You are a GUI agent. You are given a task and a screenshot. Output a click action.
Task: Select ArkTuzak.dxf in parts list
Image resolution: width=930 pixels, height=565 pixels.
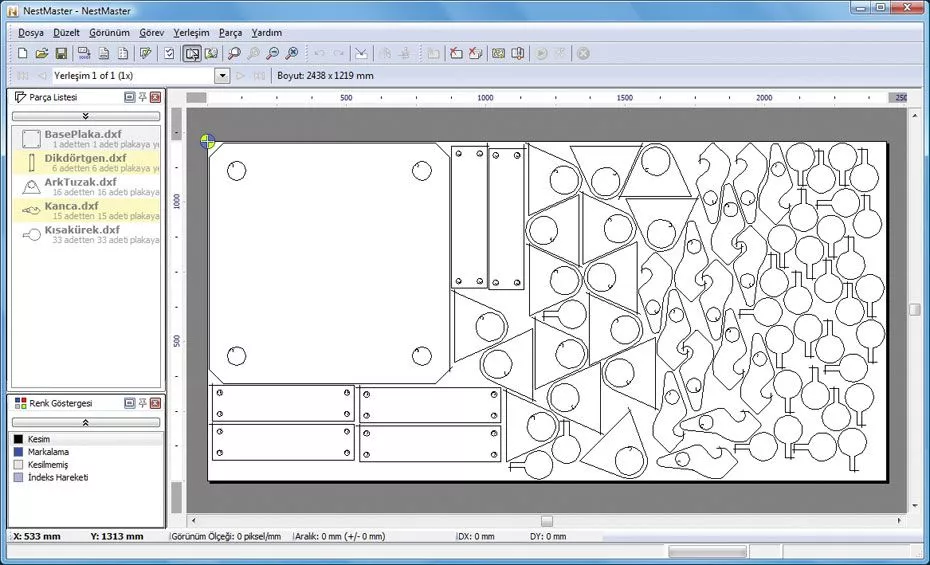click(x=86, y=186)
